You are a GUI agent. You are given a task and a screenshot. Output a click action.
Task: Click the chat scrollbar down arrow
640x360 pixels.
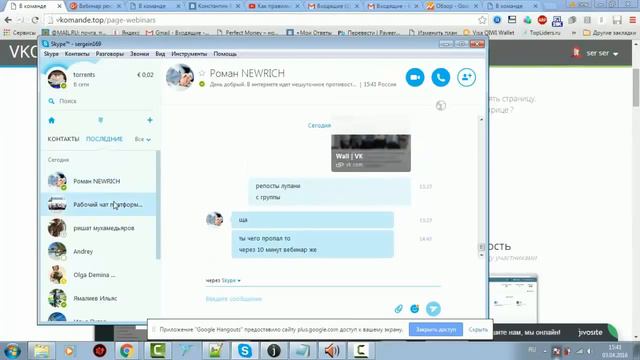481,255
